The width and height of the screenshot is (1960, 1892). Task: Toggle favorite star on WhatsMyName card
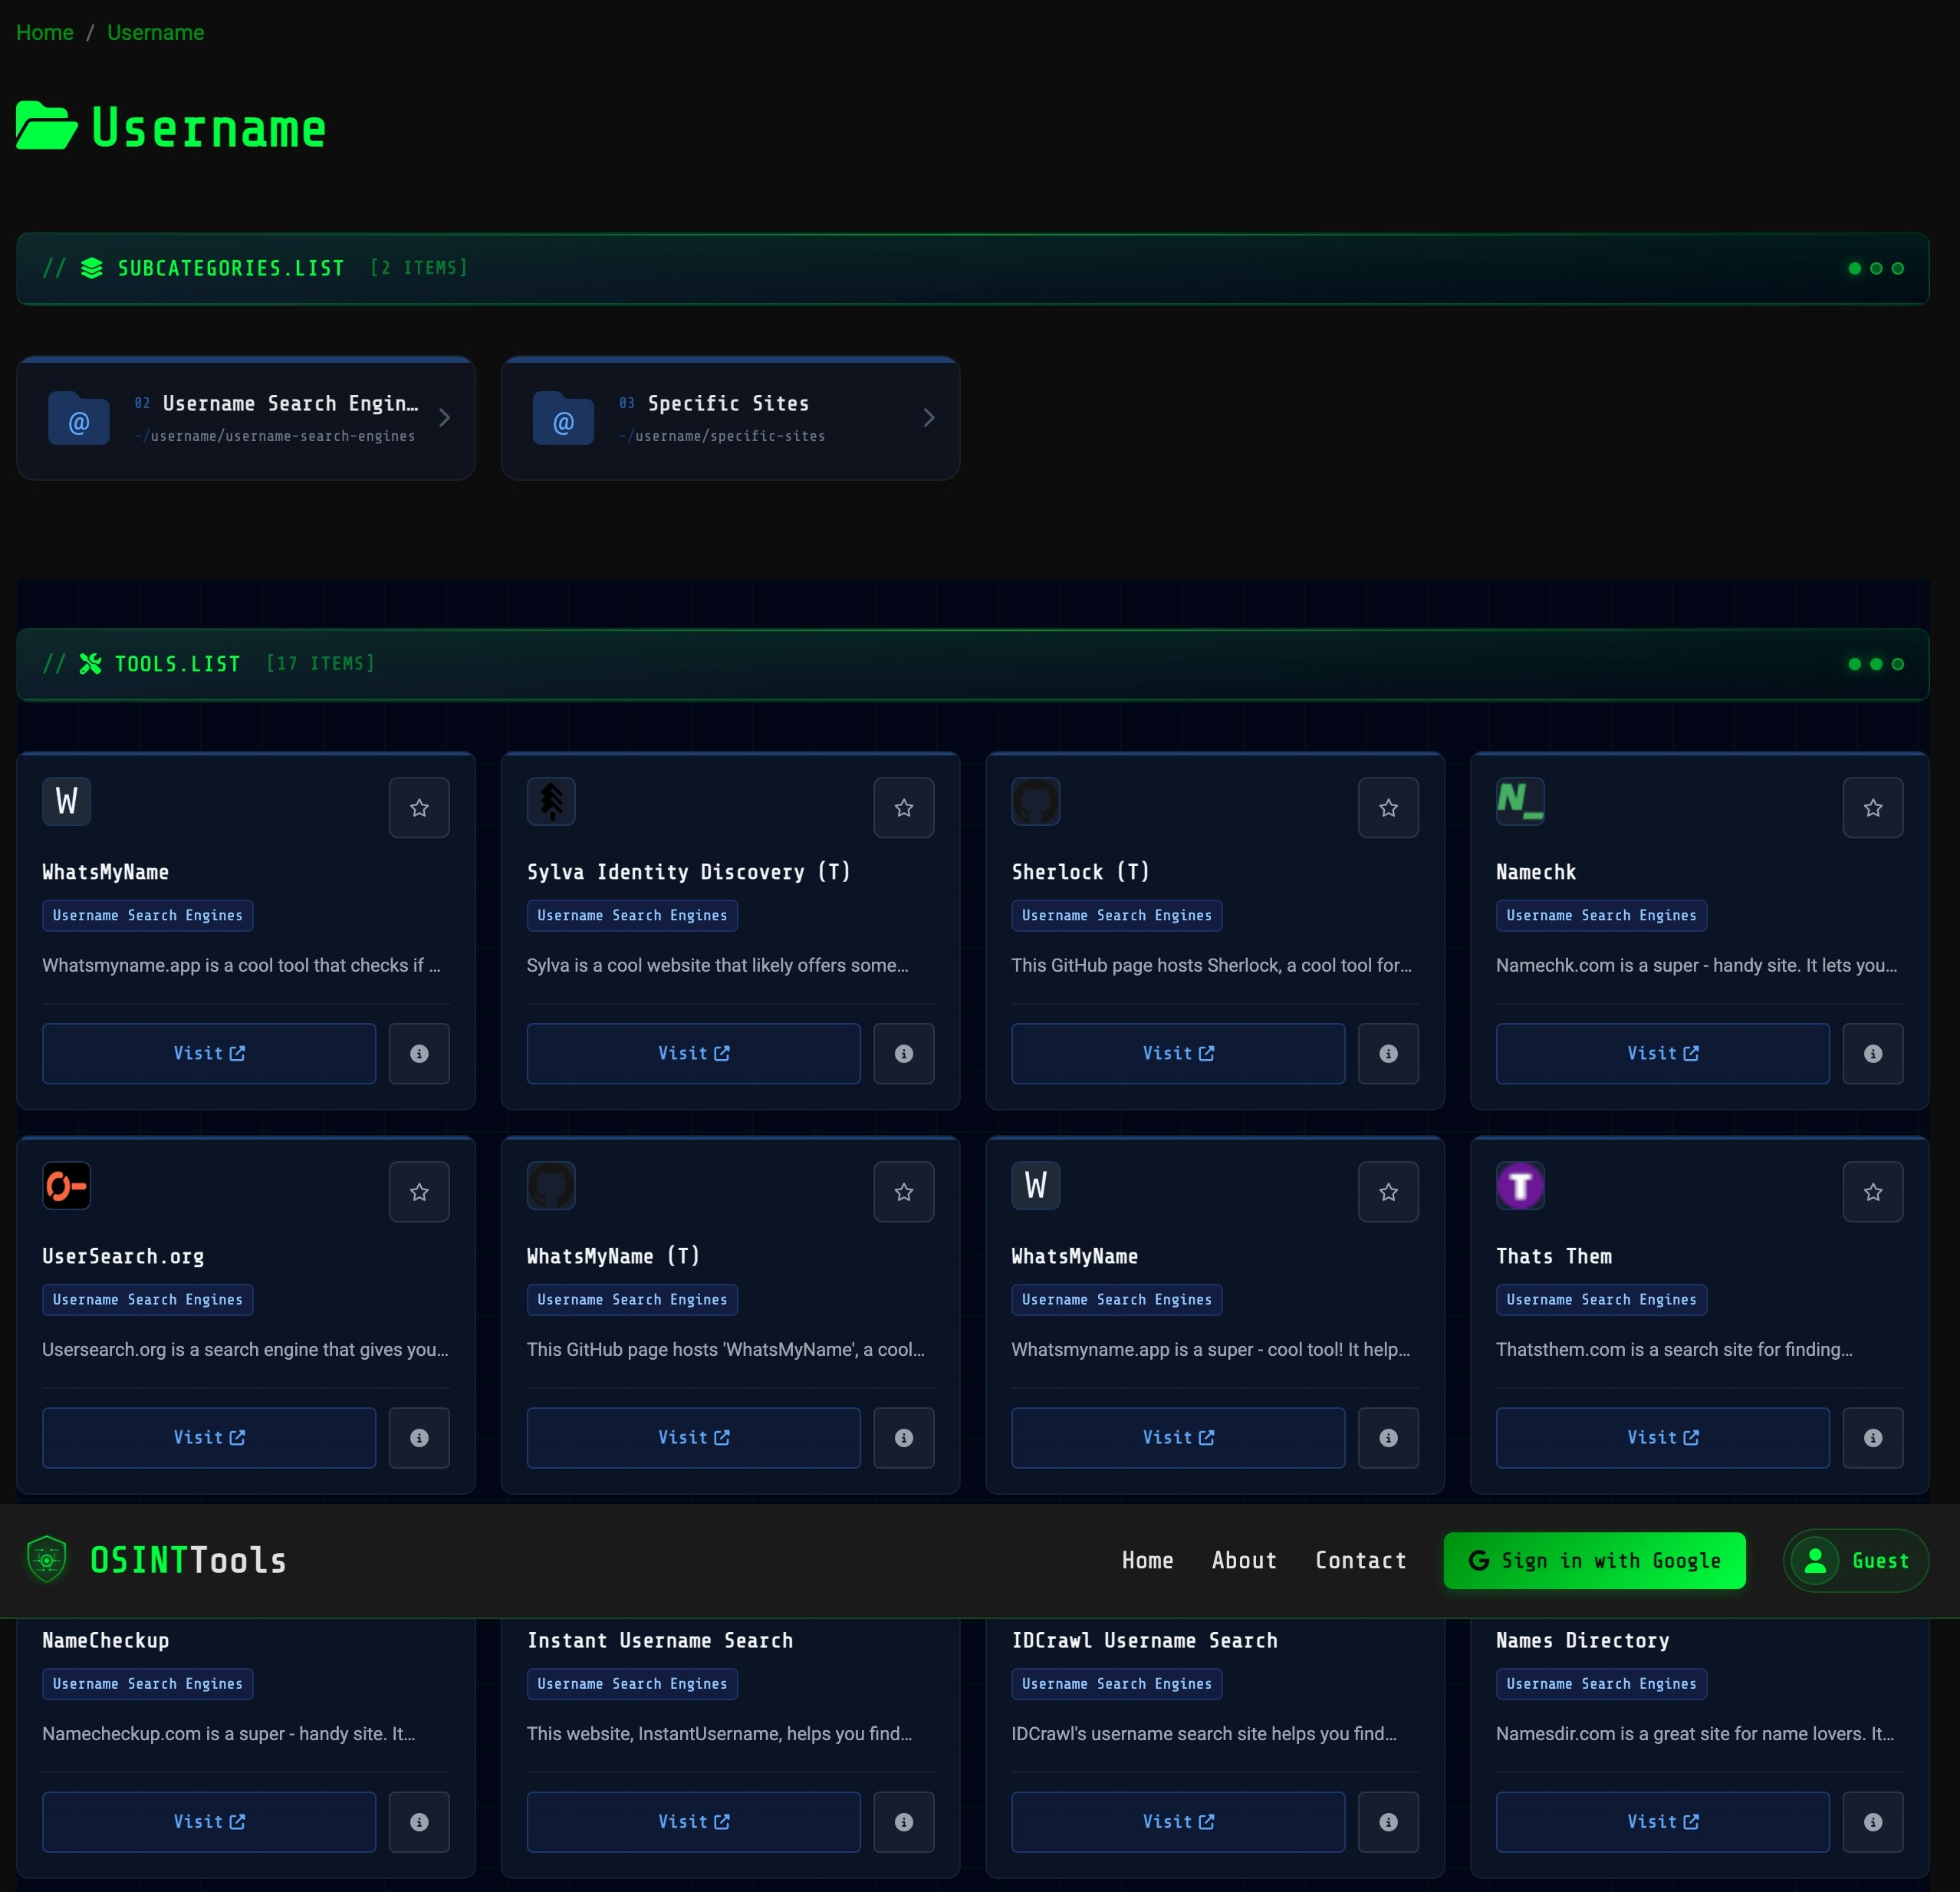pyautogui.click(x=419, y=807)
